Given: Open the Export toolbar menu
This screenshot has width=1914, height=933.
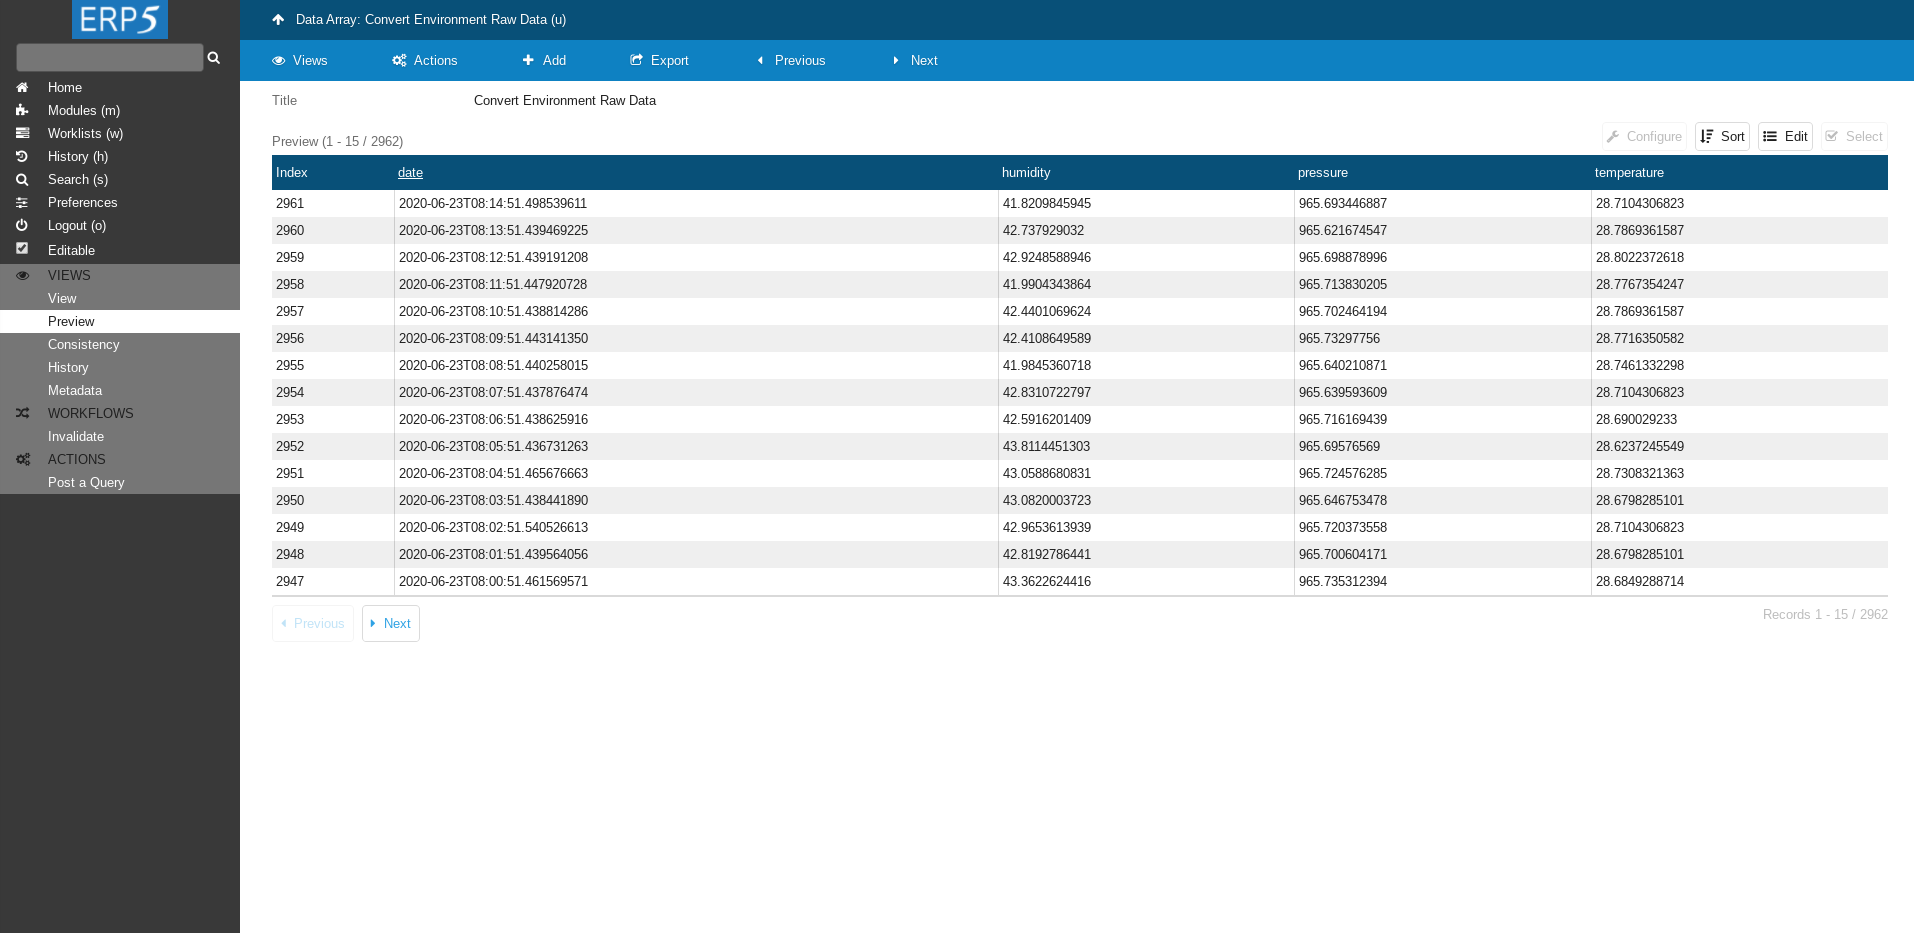Looking at the screenshot, I should [x=659, y=61].
